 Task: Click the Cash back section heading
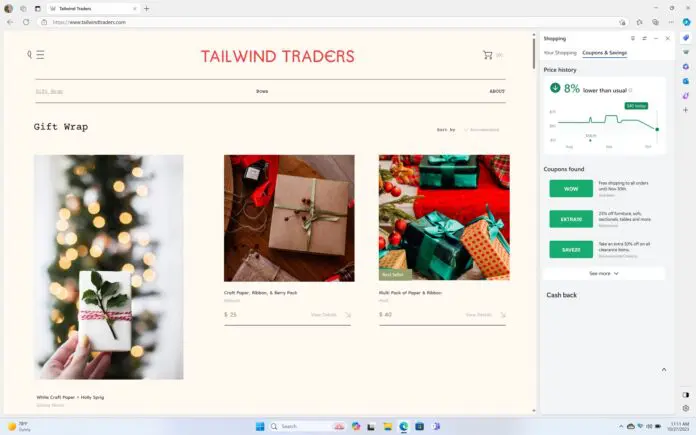pyautogui.click(x=562, y=295)
